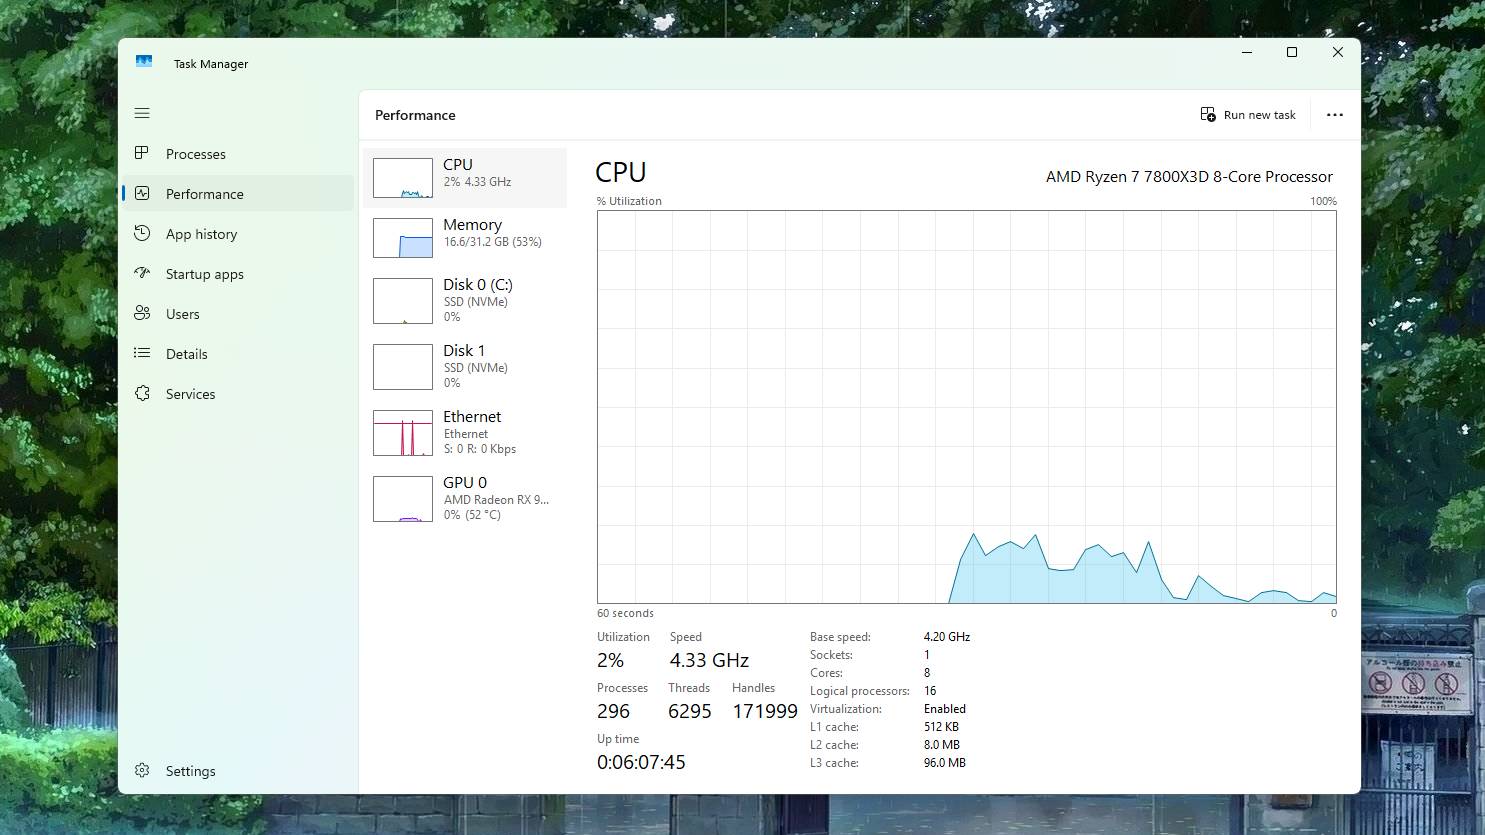Open App history via its clock icon
This screenshot has width=1485, height=835.
pos(143,233)
